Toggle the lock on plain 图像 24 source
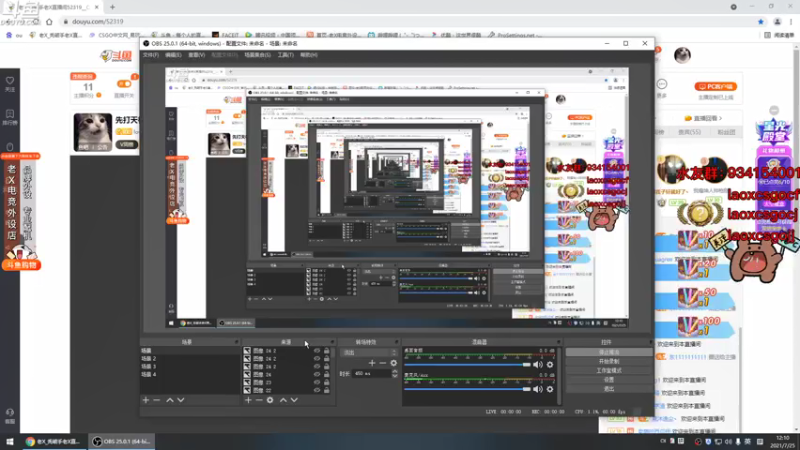Viewport: 800px width, 450px height. [x=327, y=374]
